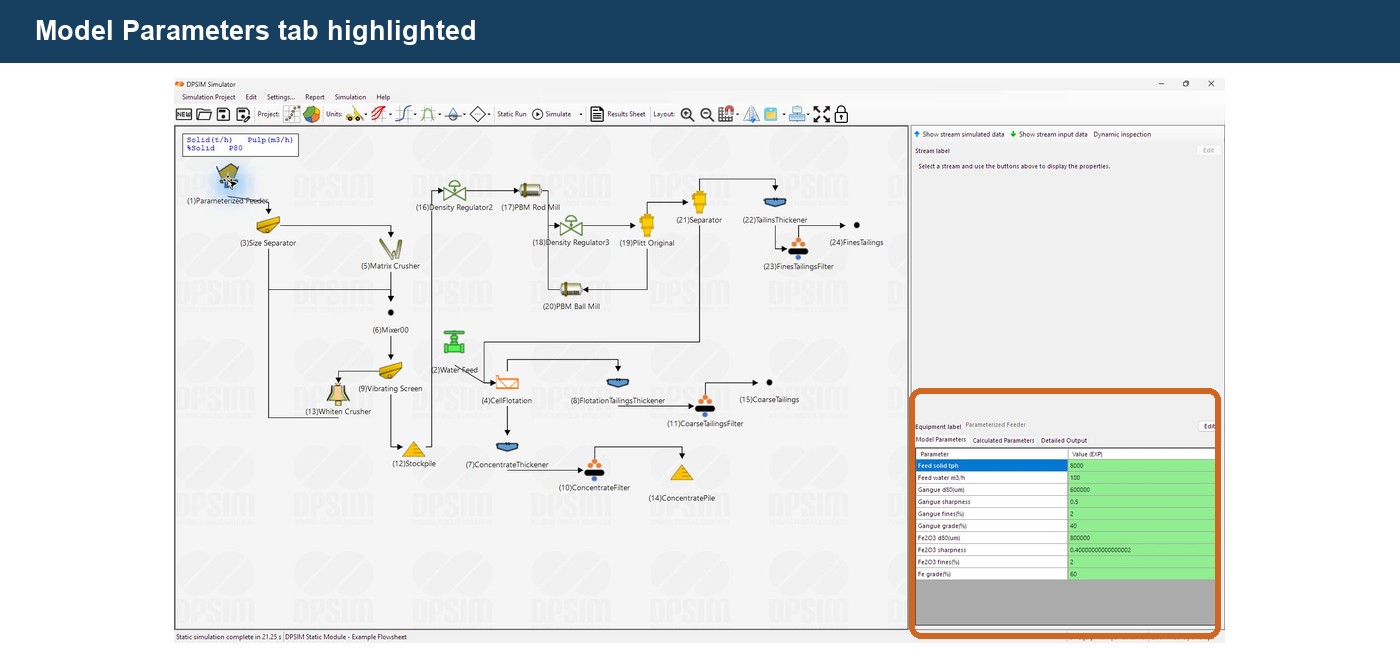Screen dimensions: 1400x650
Task: Zoom out of the flowsheet layout
Action: point(707,114)
